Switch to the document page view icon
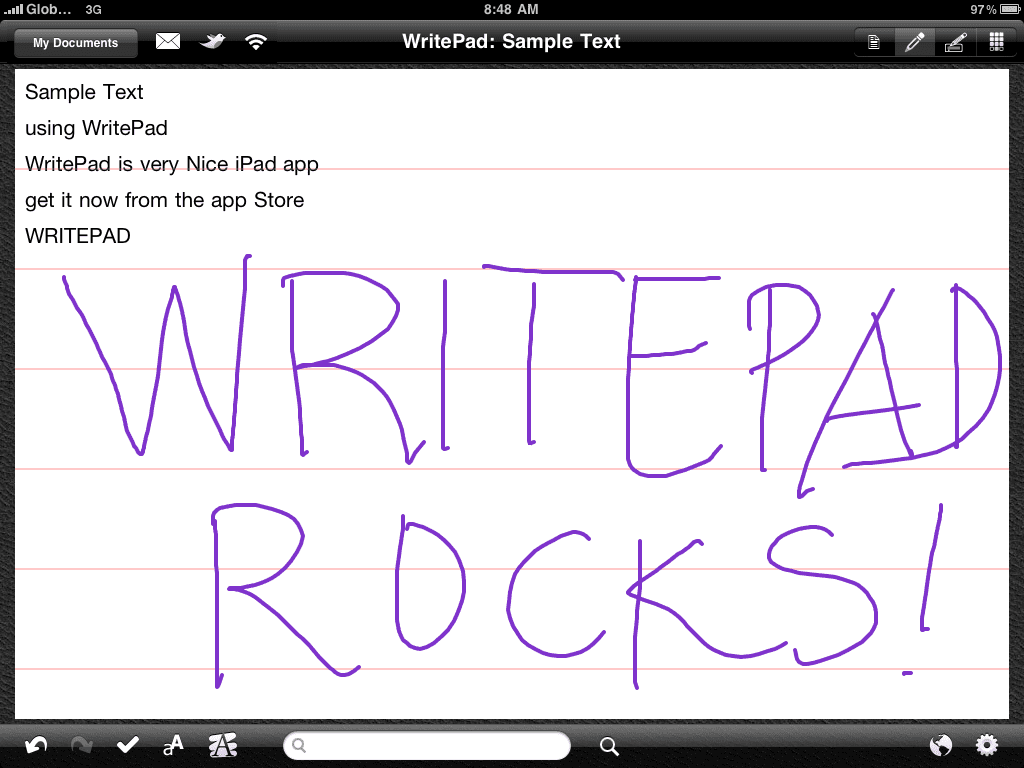Screen dimensions: 1024x768 point(874,43)
